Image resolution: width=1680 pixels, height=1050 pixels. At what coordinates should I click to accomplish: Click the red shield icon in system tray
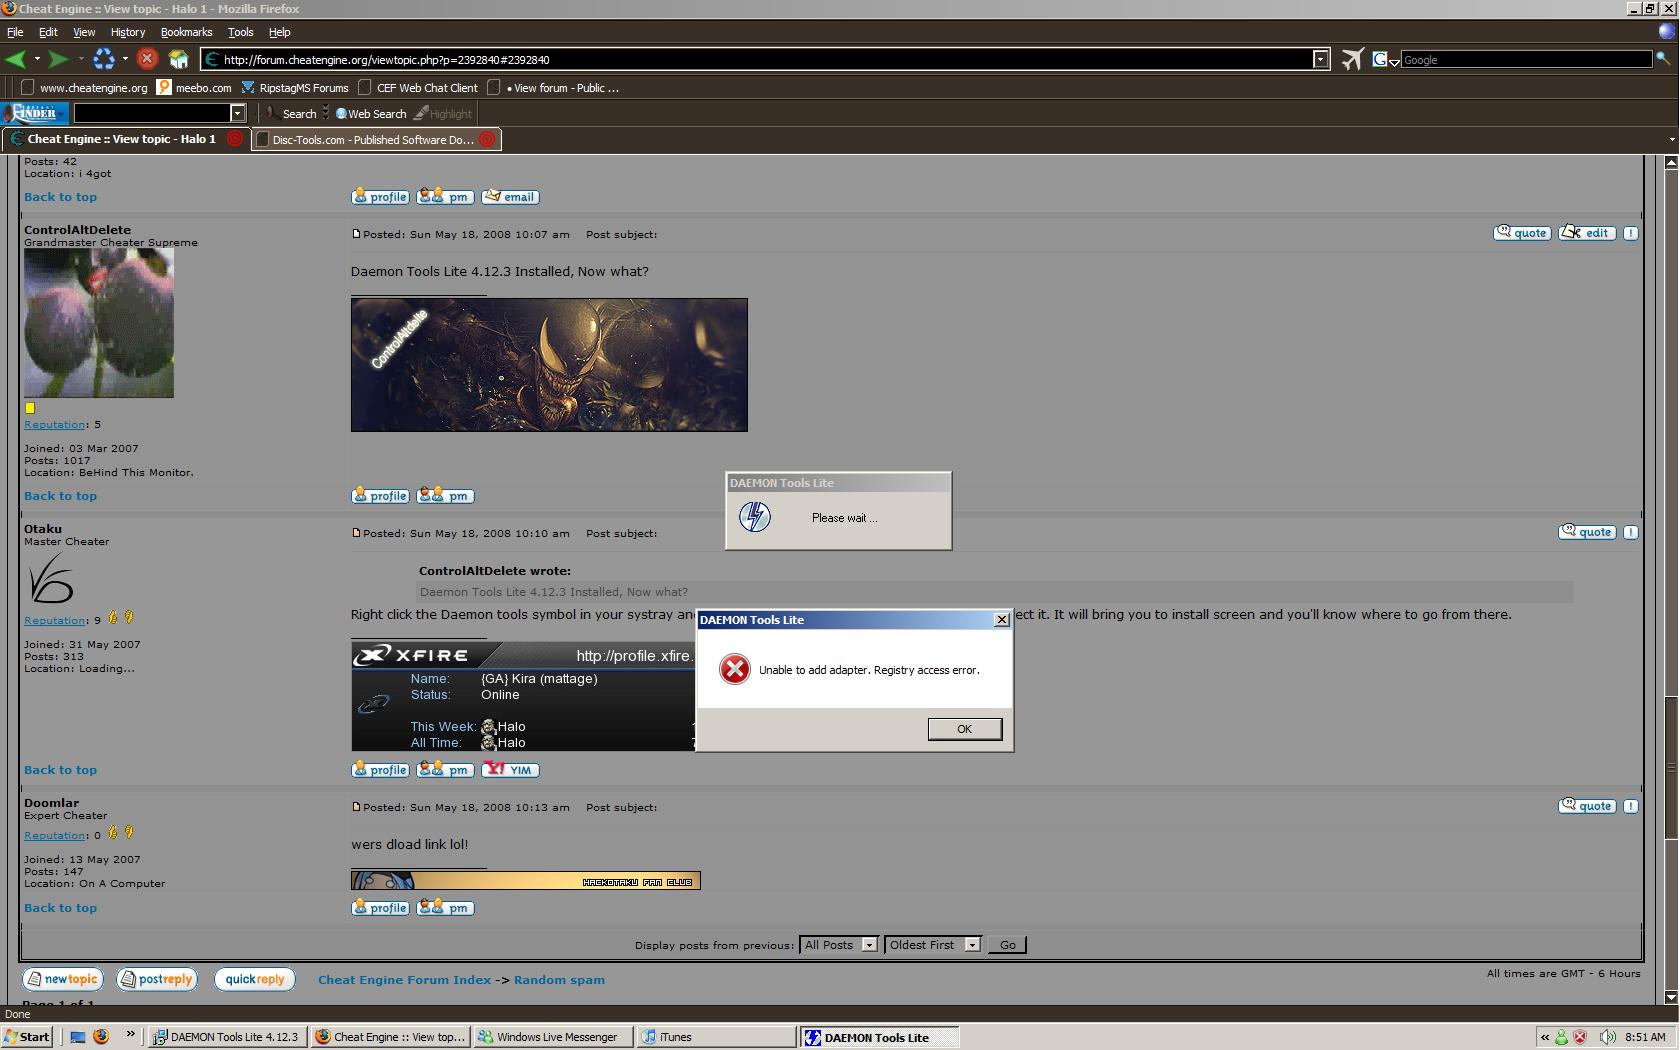[1580, 1037]
